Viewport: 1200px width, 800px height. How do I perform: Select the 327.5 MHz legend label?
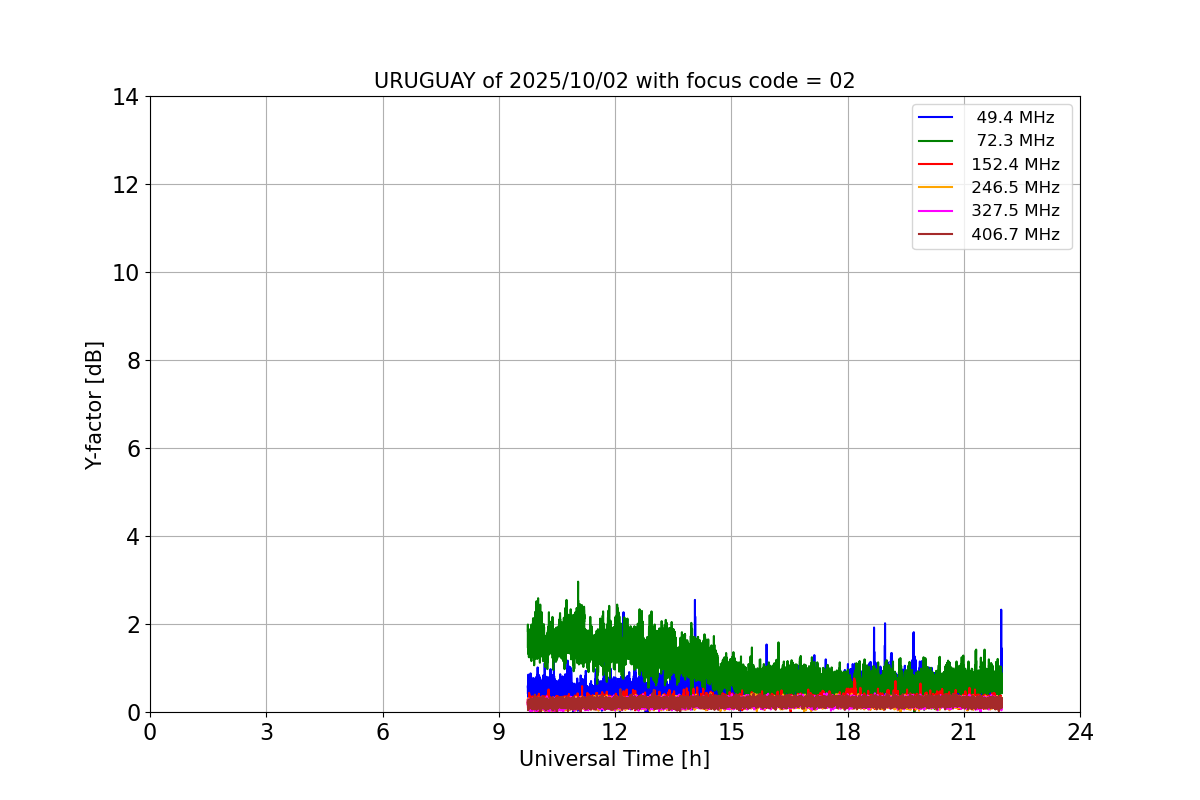tap(1015, 211)
